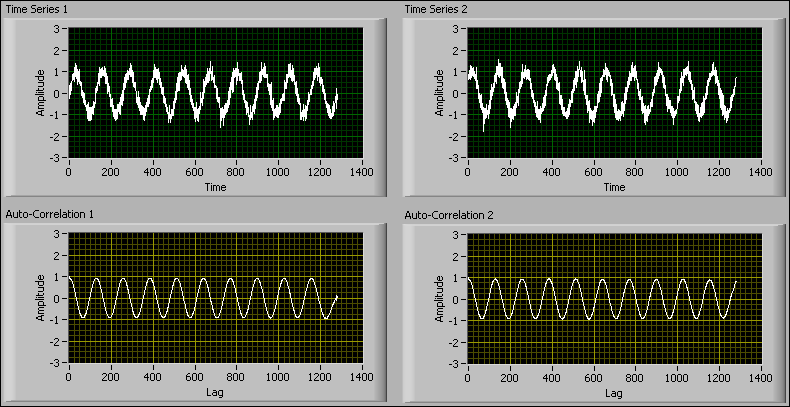
Task: Click the X-axis minimum 0 on Time Series 2
Action: [x=468, y=172]
